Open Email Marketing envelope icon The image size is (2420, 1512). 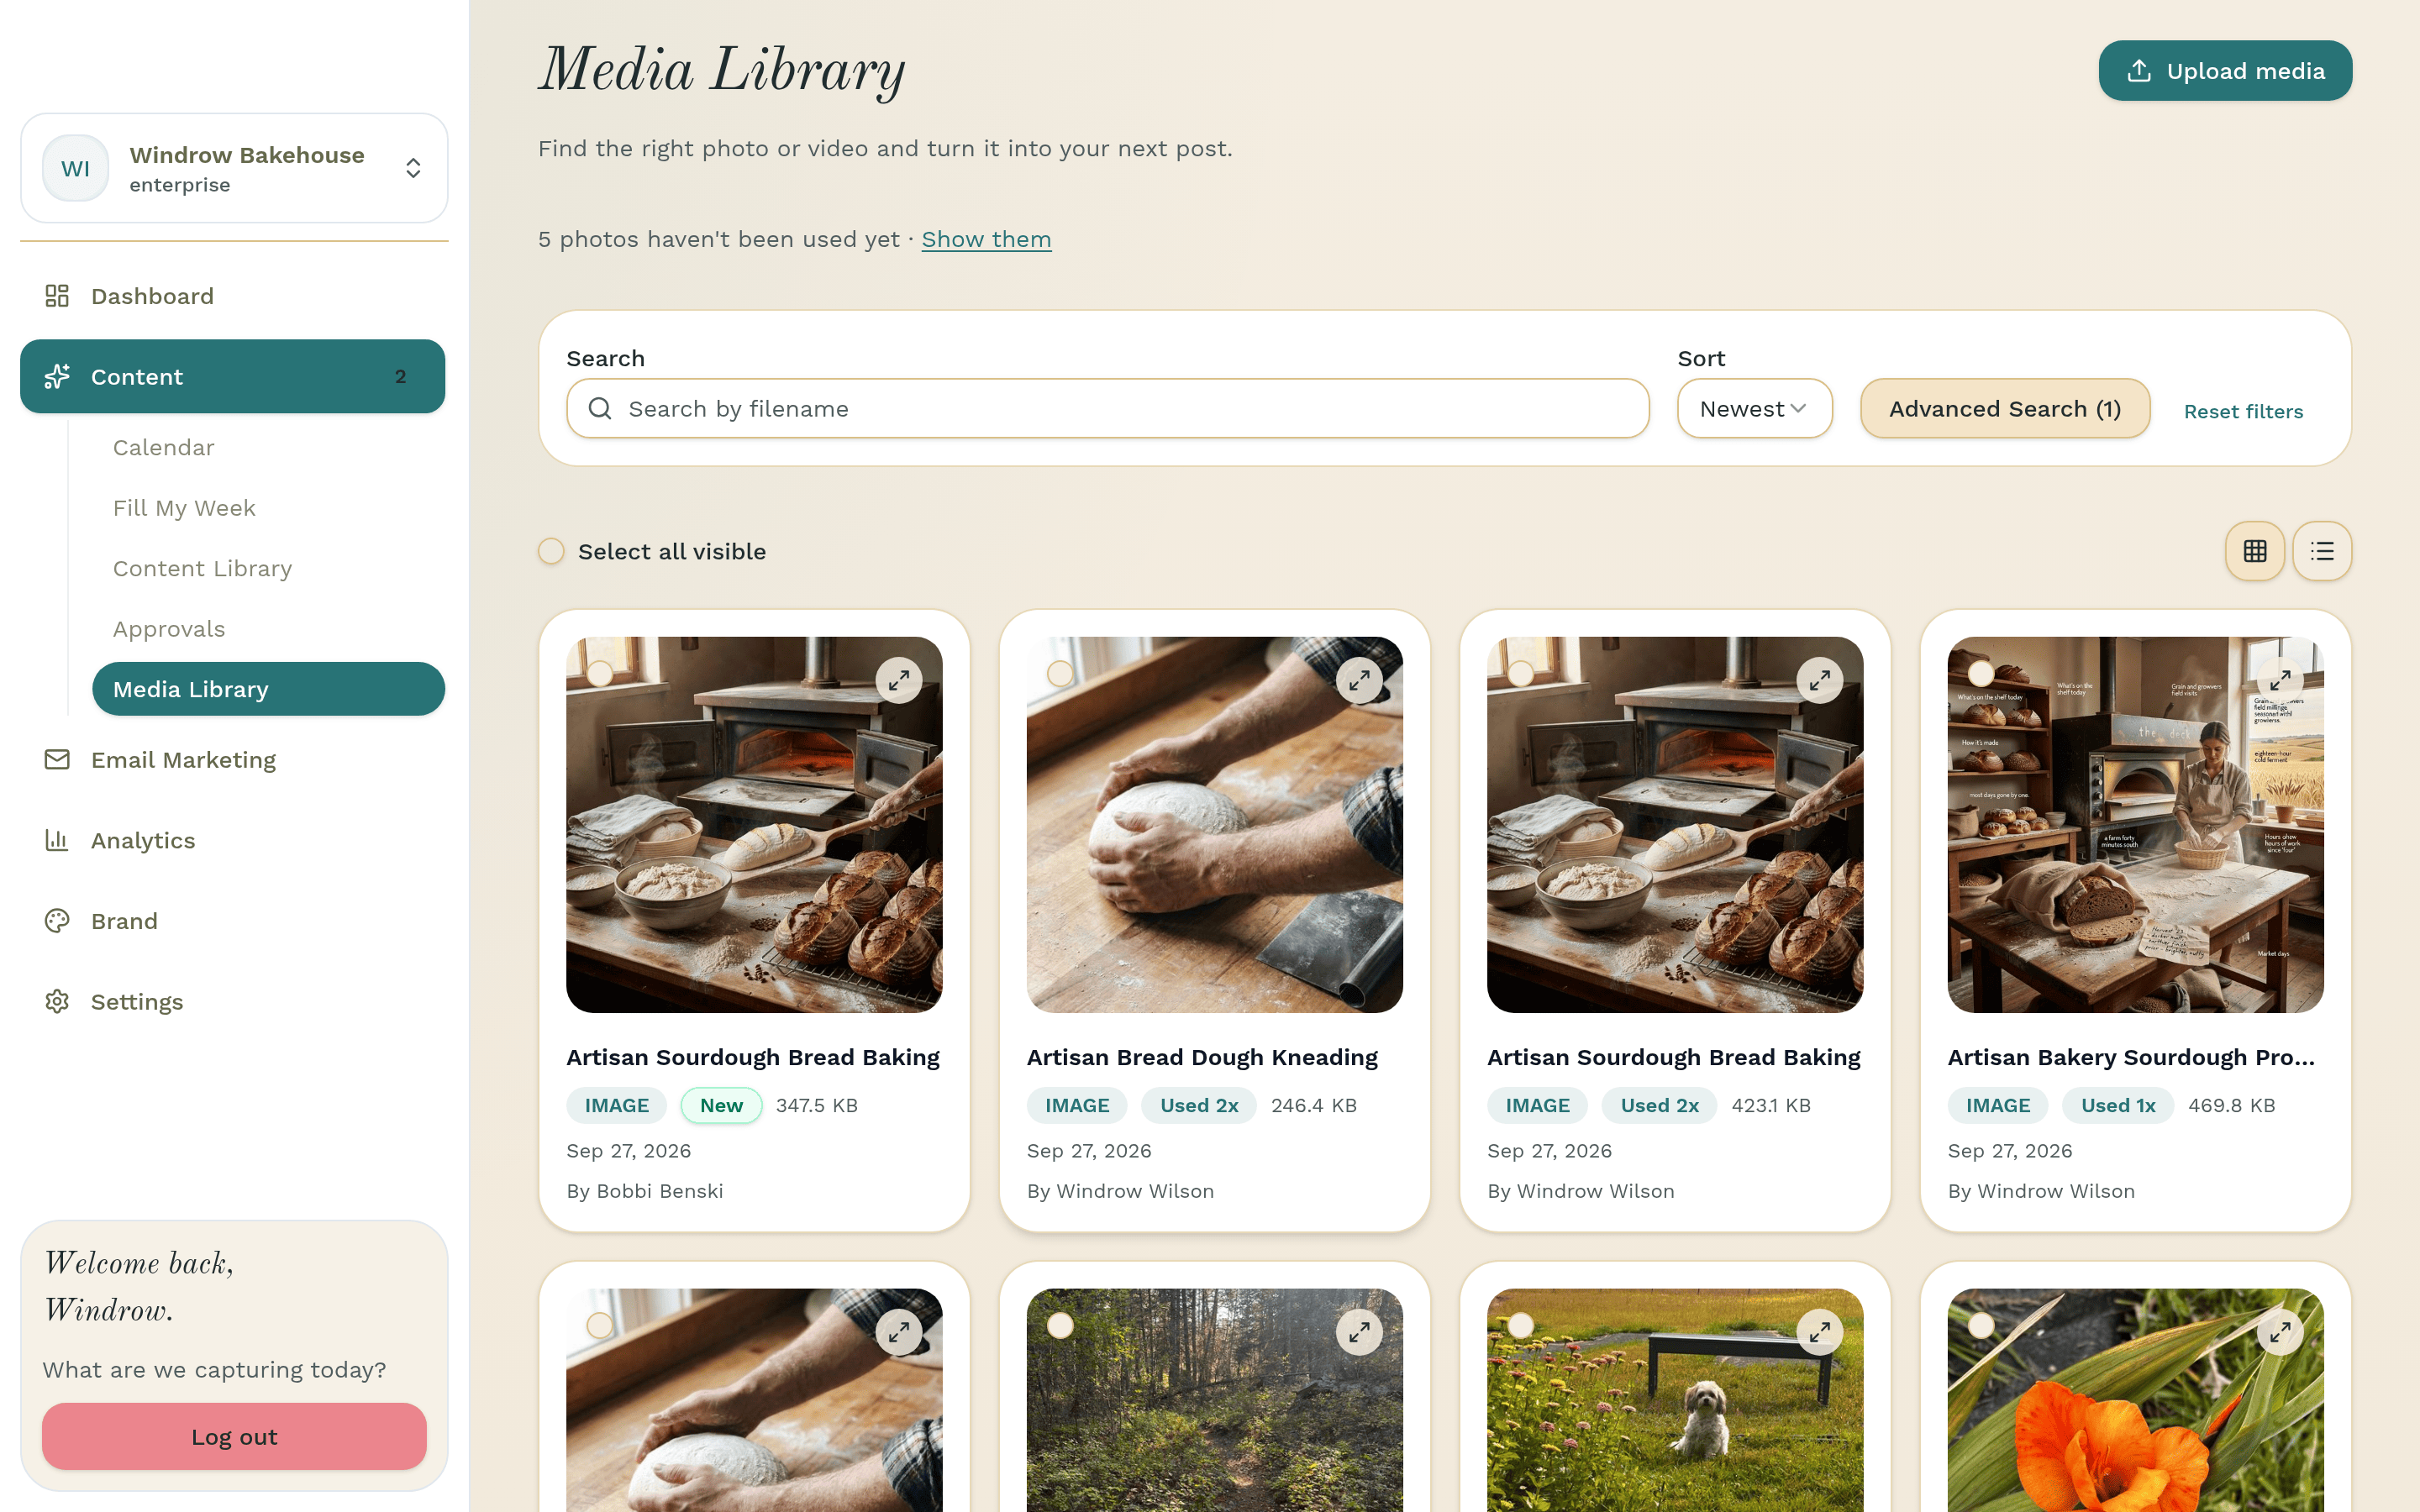point(57,760)
